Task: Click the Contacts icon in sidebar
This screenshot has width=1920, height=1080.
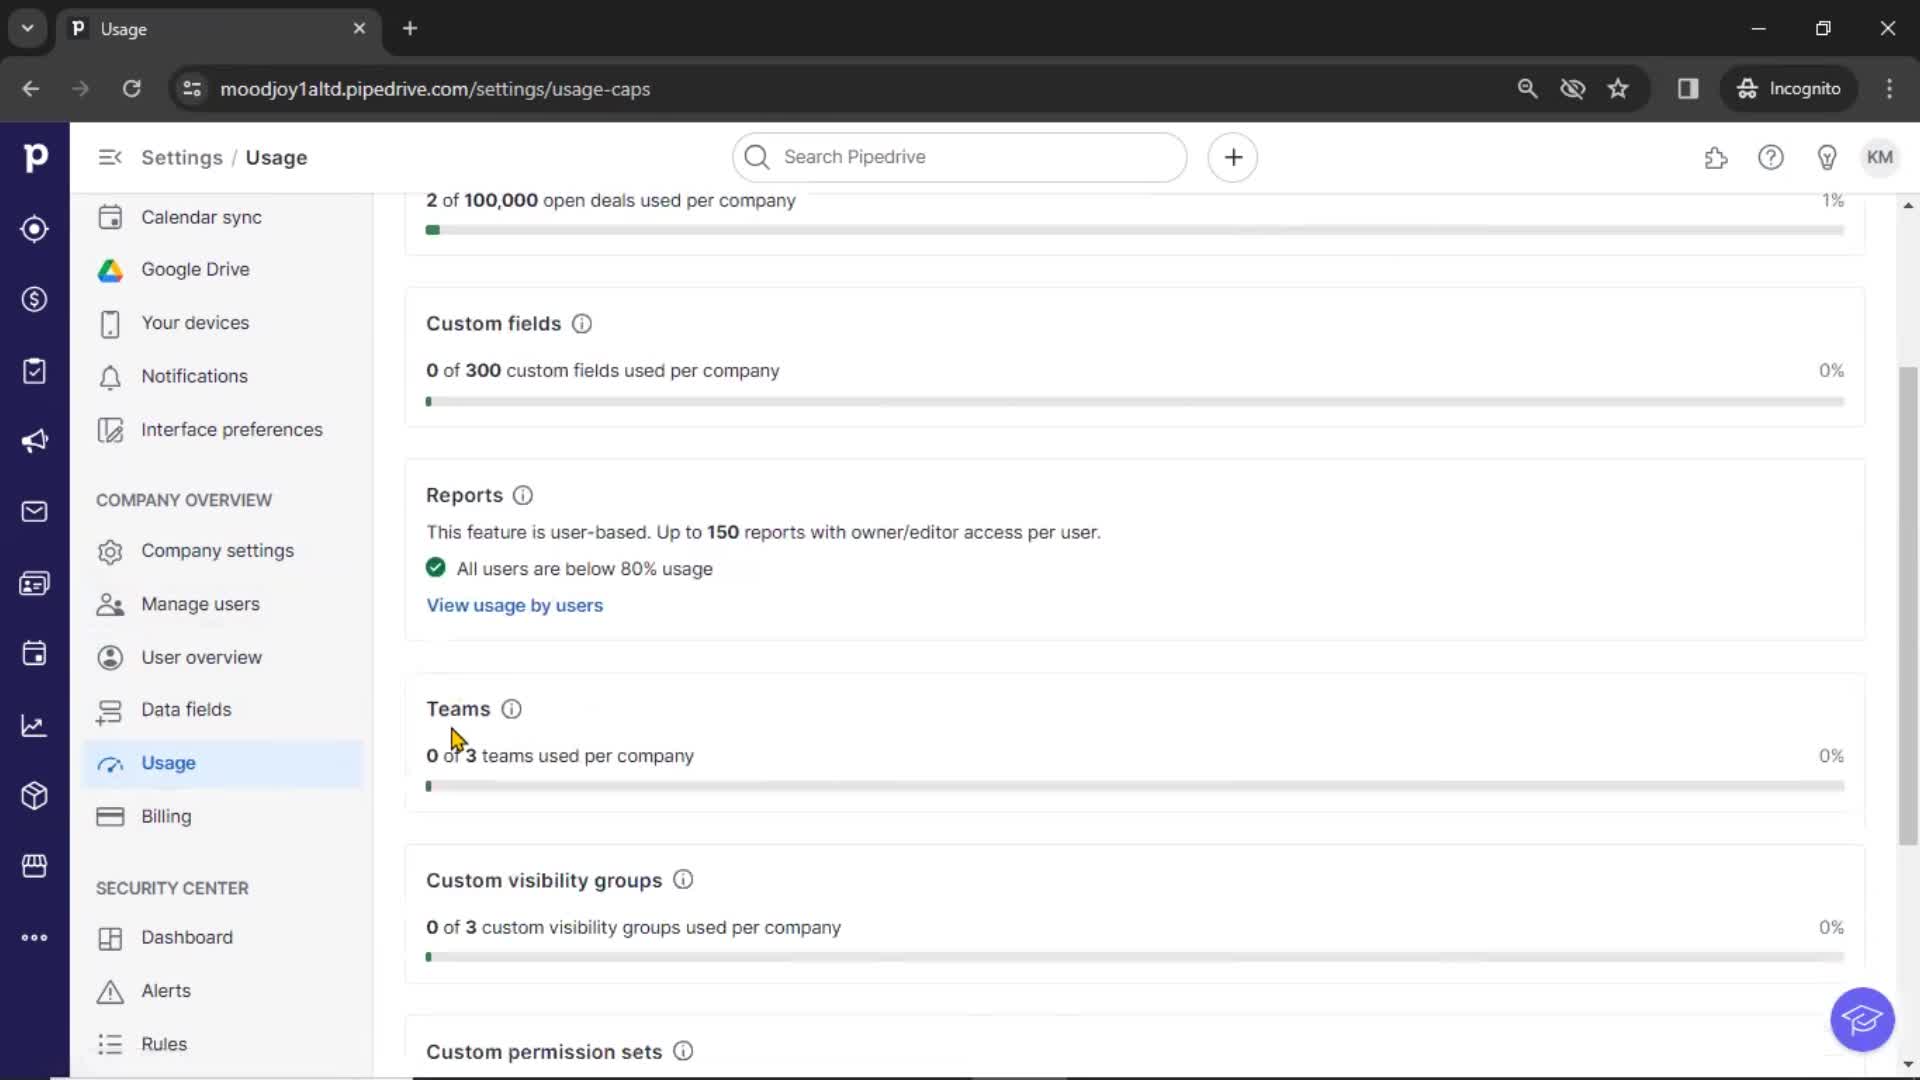Action: [36, 583]
